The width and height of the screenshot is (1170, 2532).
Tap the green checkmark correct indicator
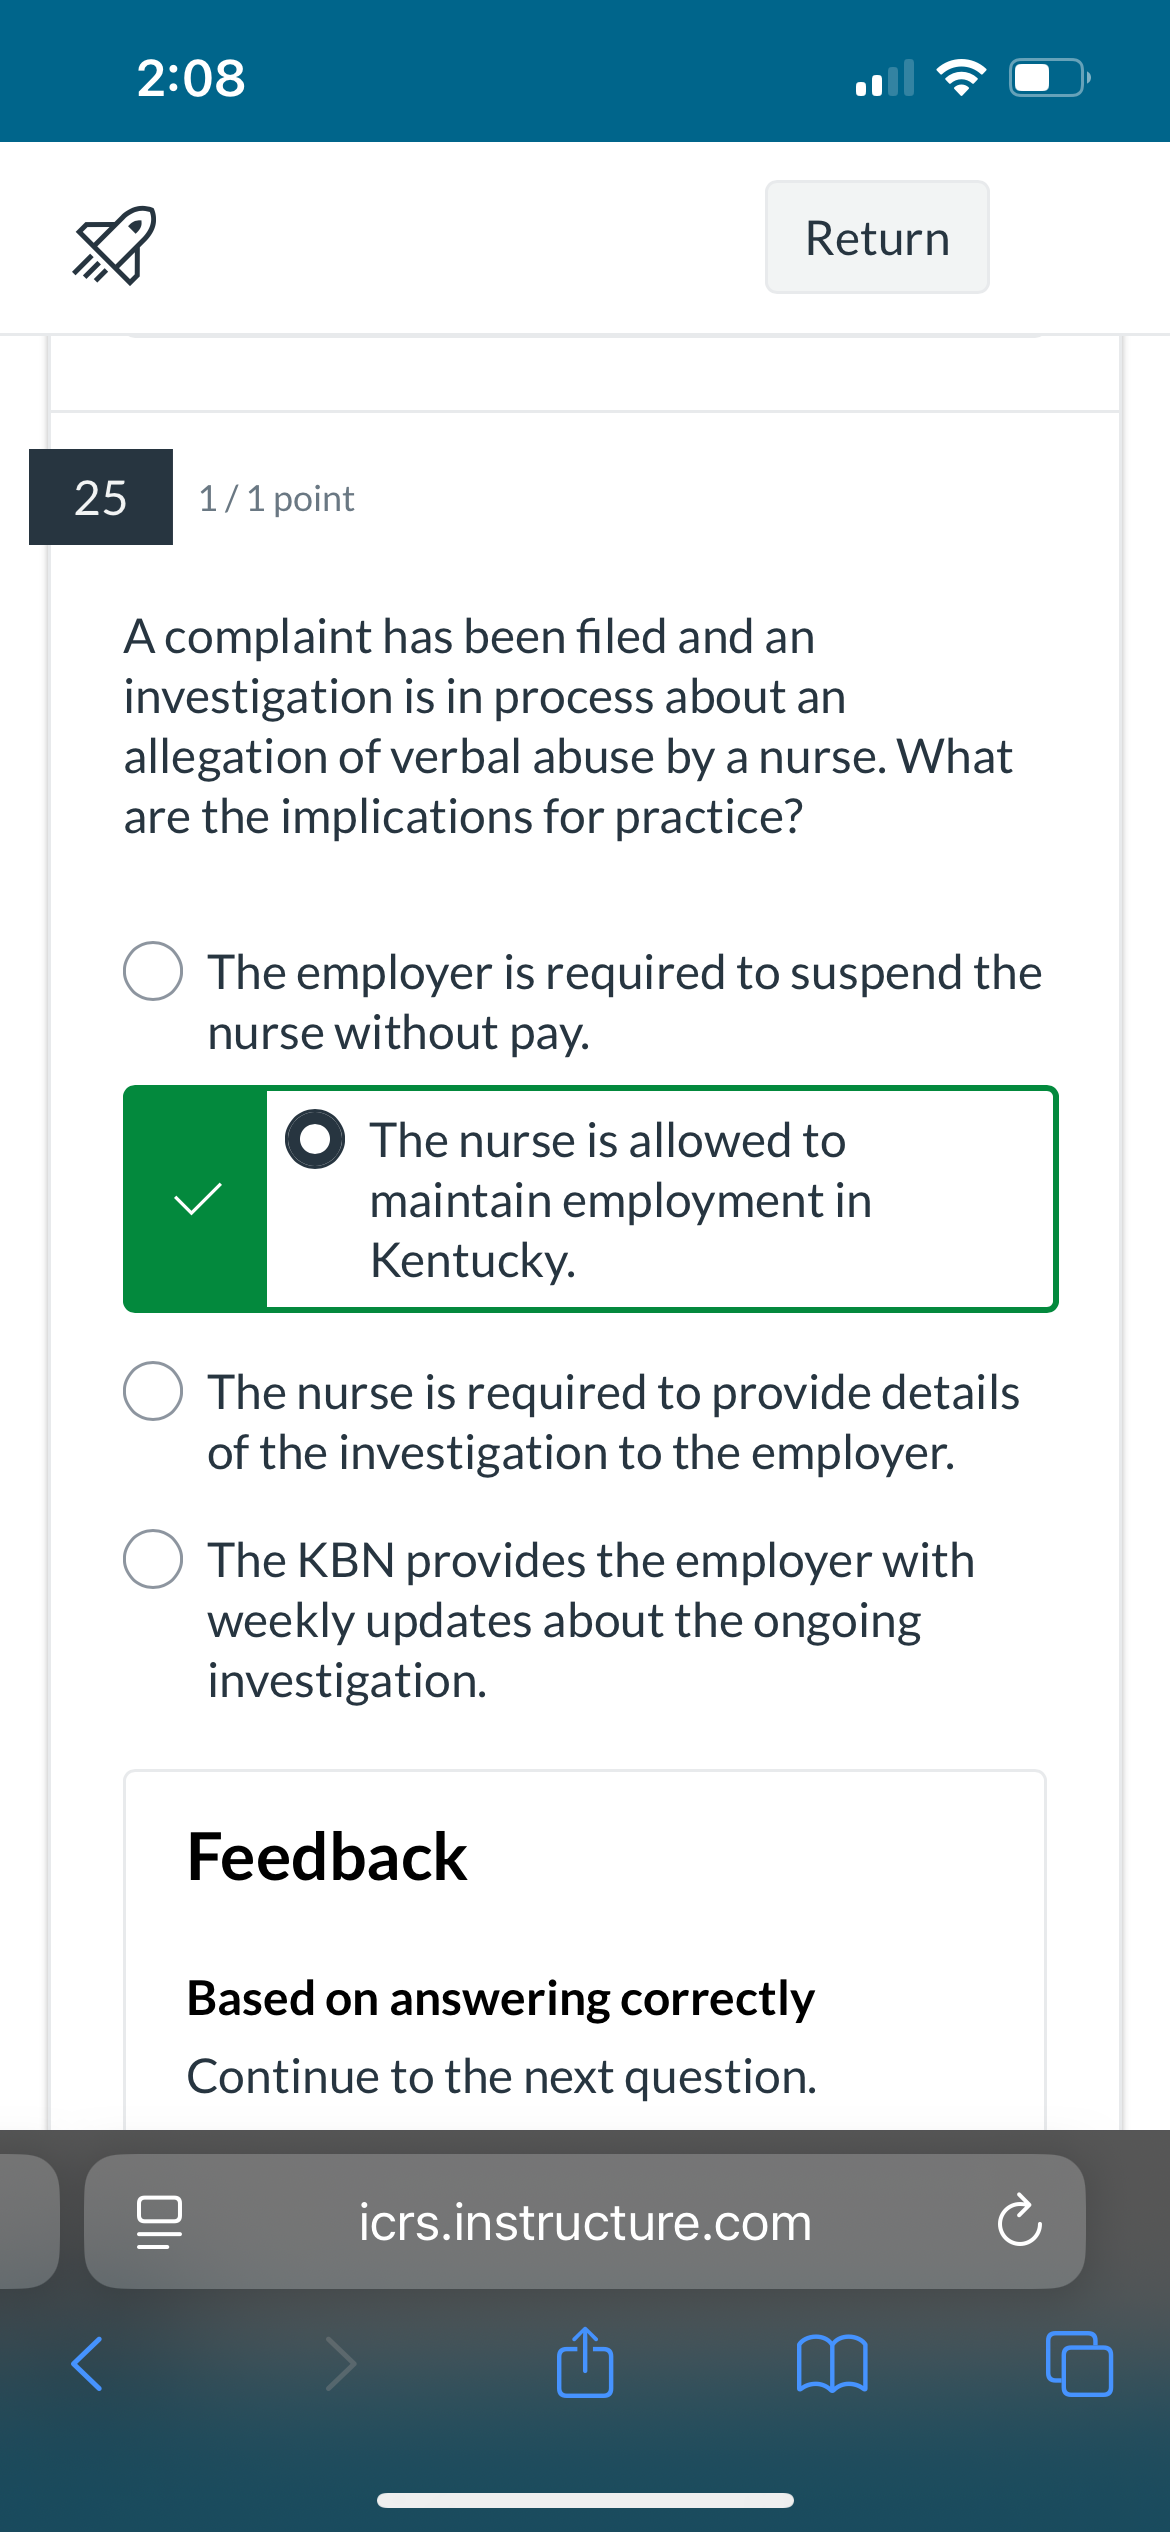pos(197,1199)
